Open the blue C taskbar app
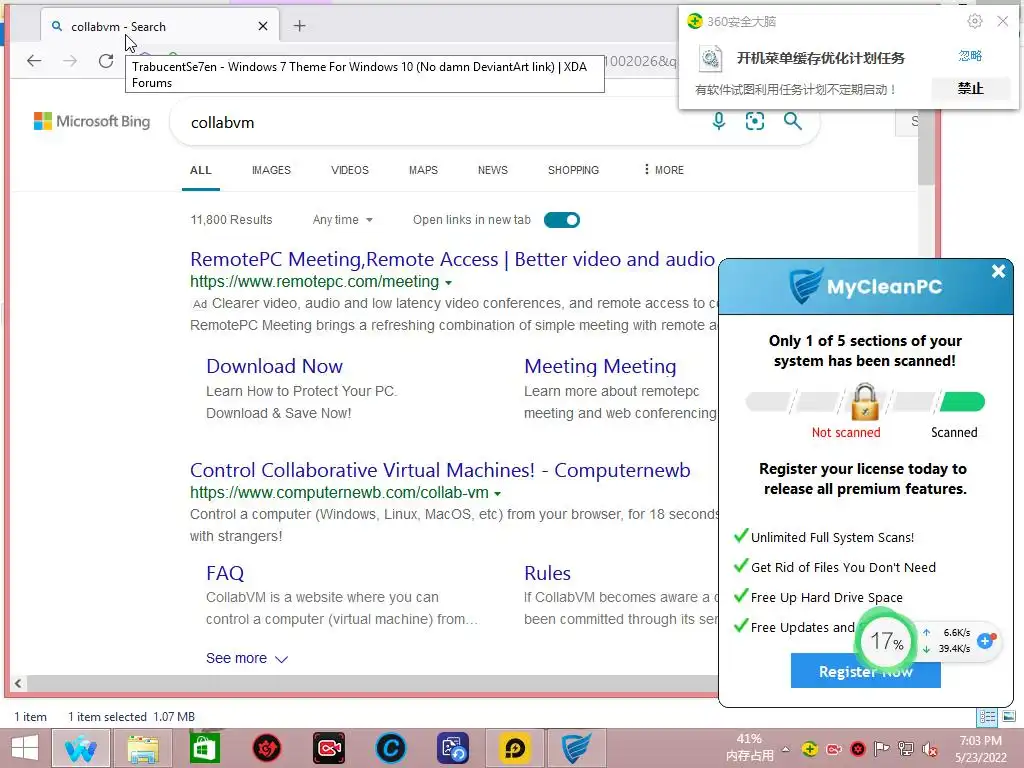The height and width of the screenshot is (768, 1024). click(391, 748)
